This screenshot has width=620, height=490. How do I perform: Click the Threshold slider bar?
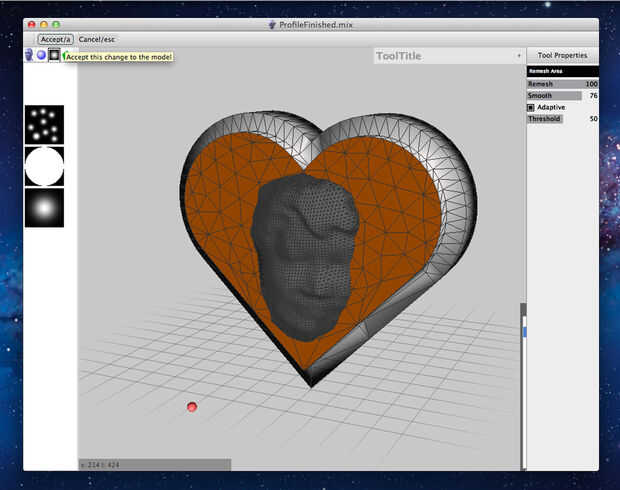[x=546, y=119]
